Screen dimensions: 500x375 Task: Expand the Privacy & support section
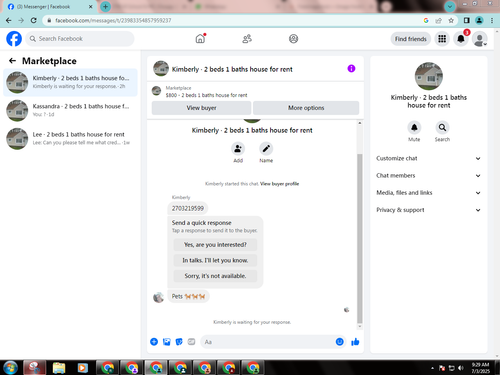click(429, 210)
